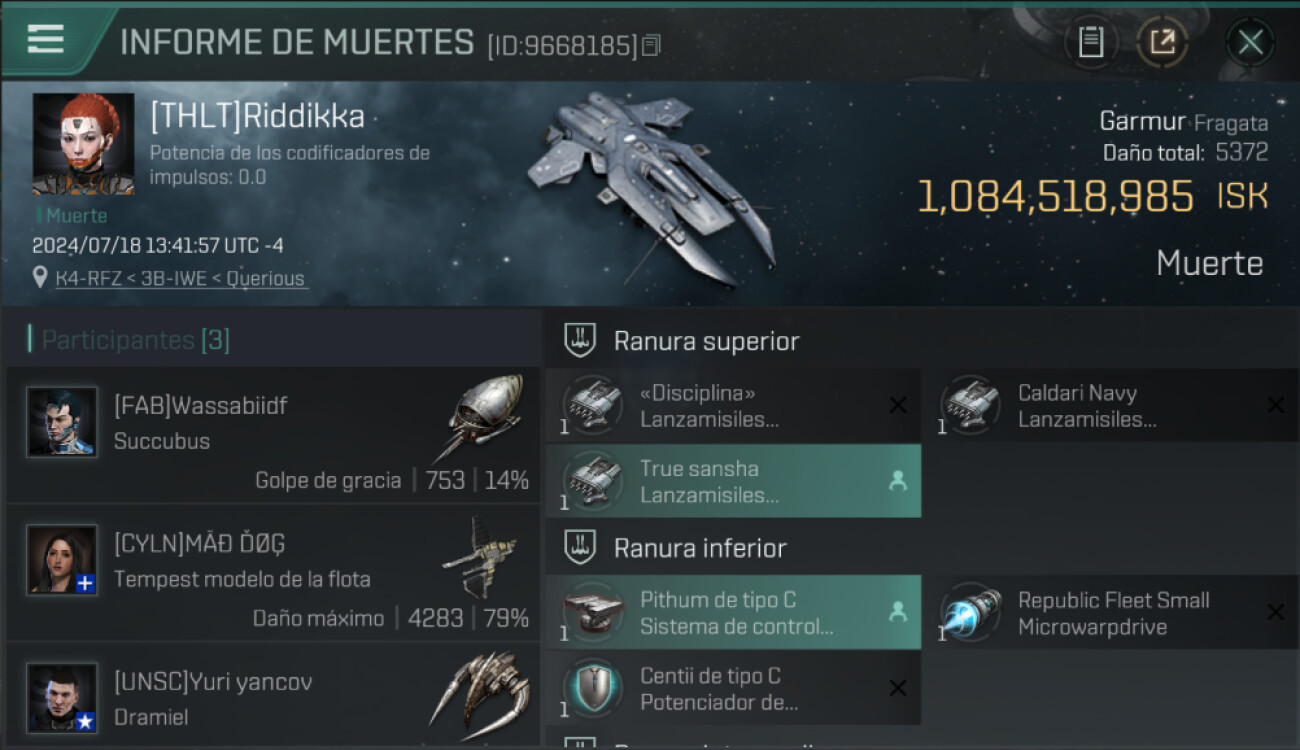Screen dimensions: 1300x750
Task: Open the hamburger menu icon
Action: click(46, 40)
